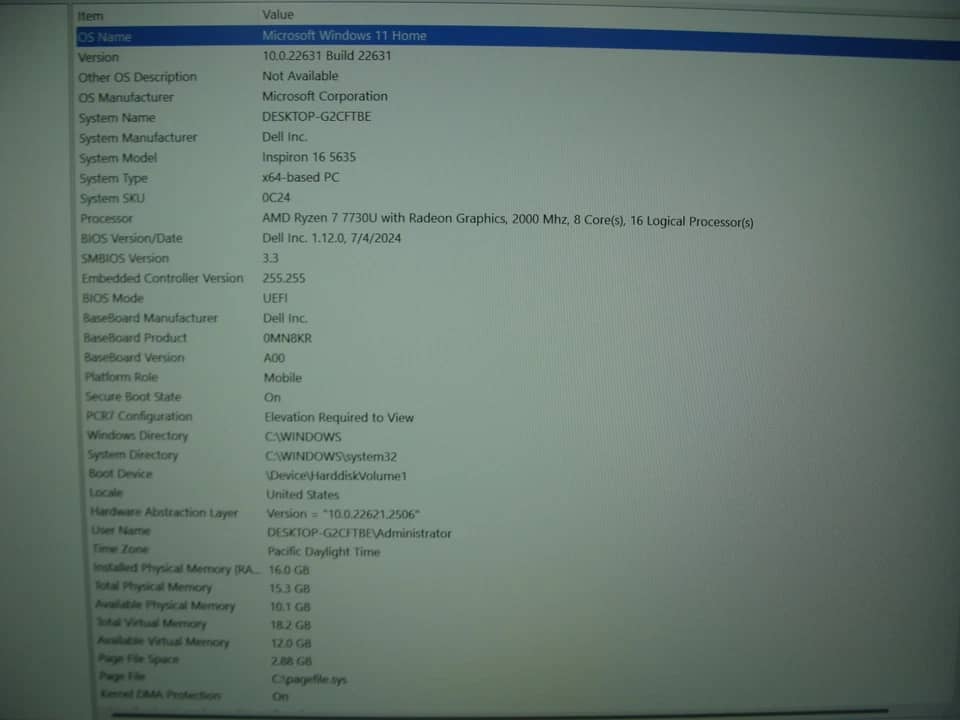
Task: Select Embedded Controller Version row
Action: (x=162, y=278)
